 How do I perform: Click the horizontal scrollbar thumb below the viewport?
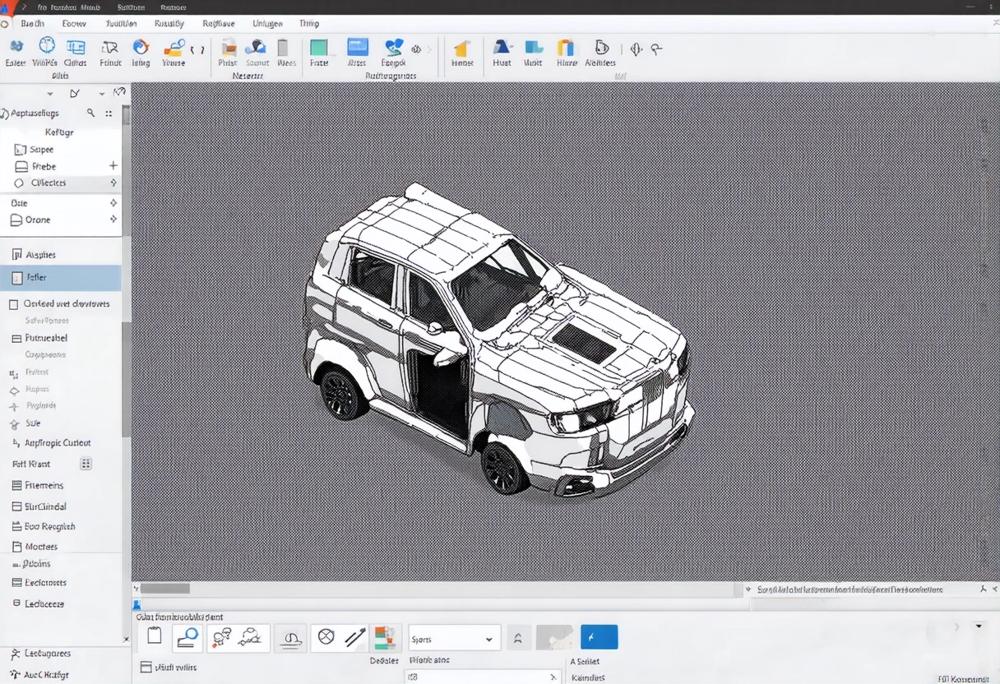pos(164,589)
